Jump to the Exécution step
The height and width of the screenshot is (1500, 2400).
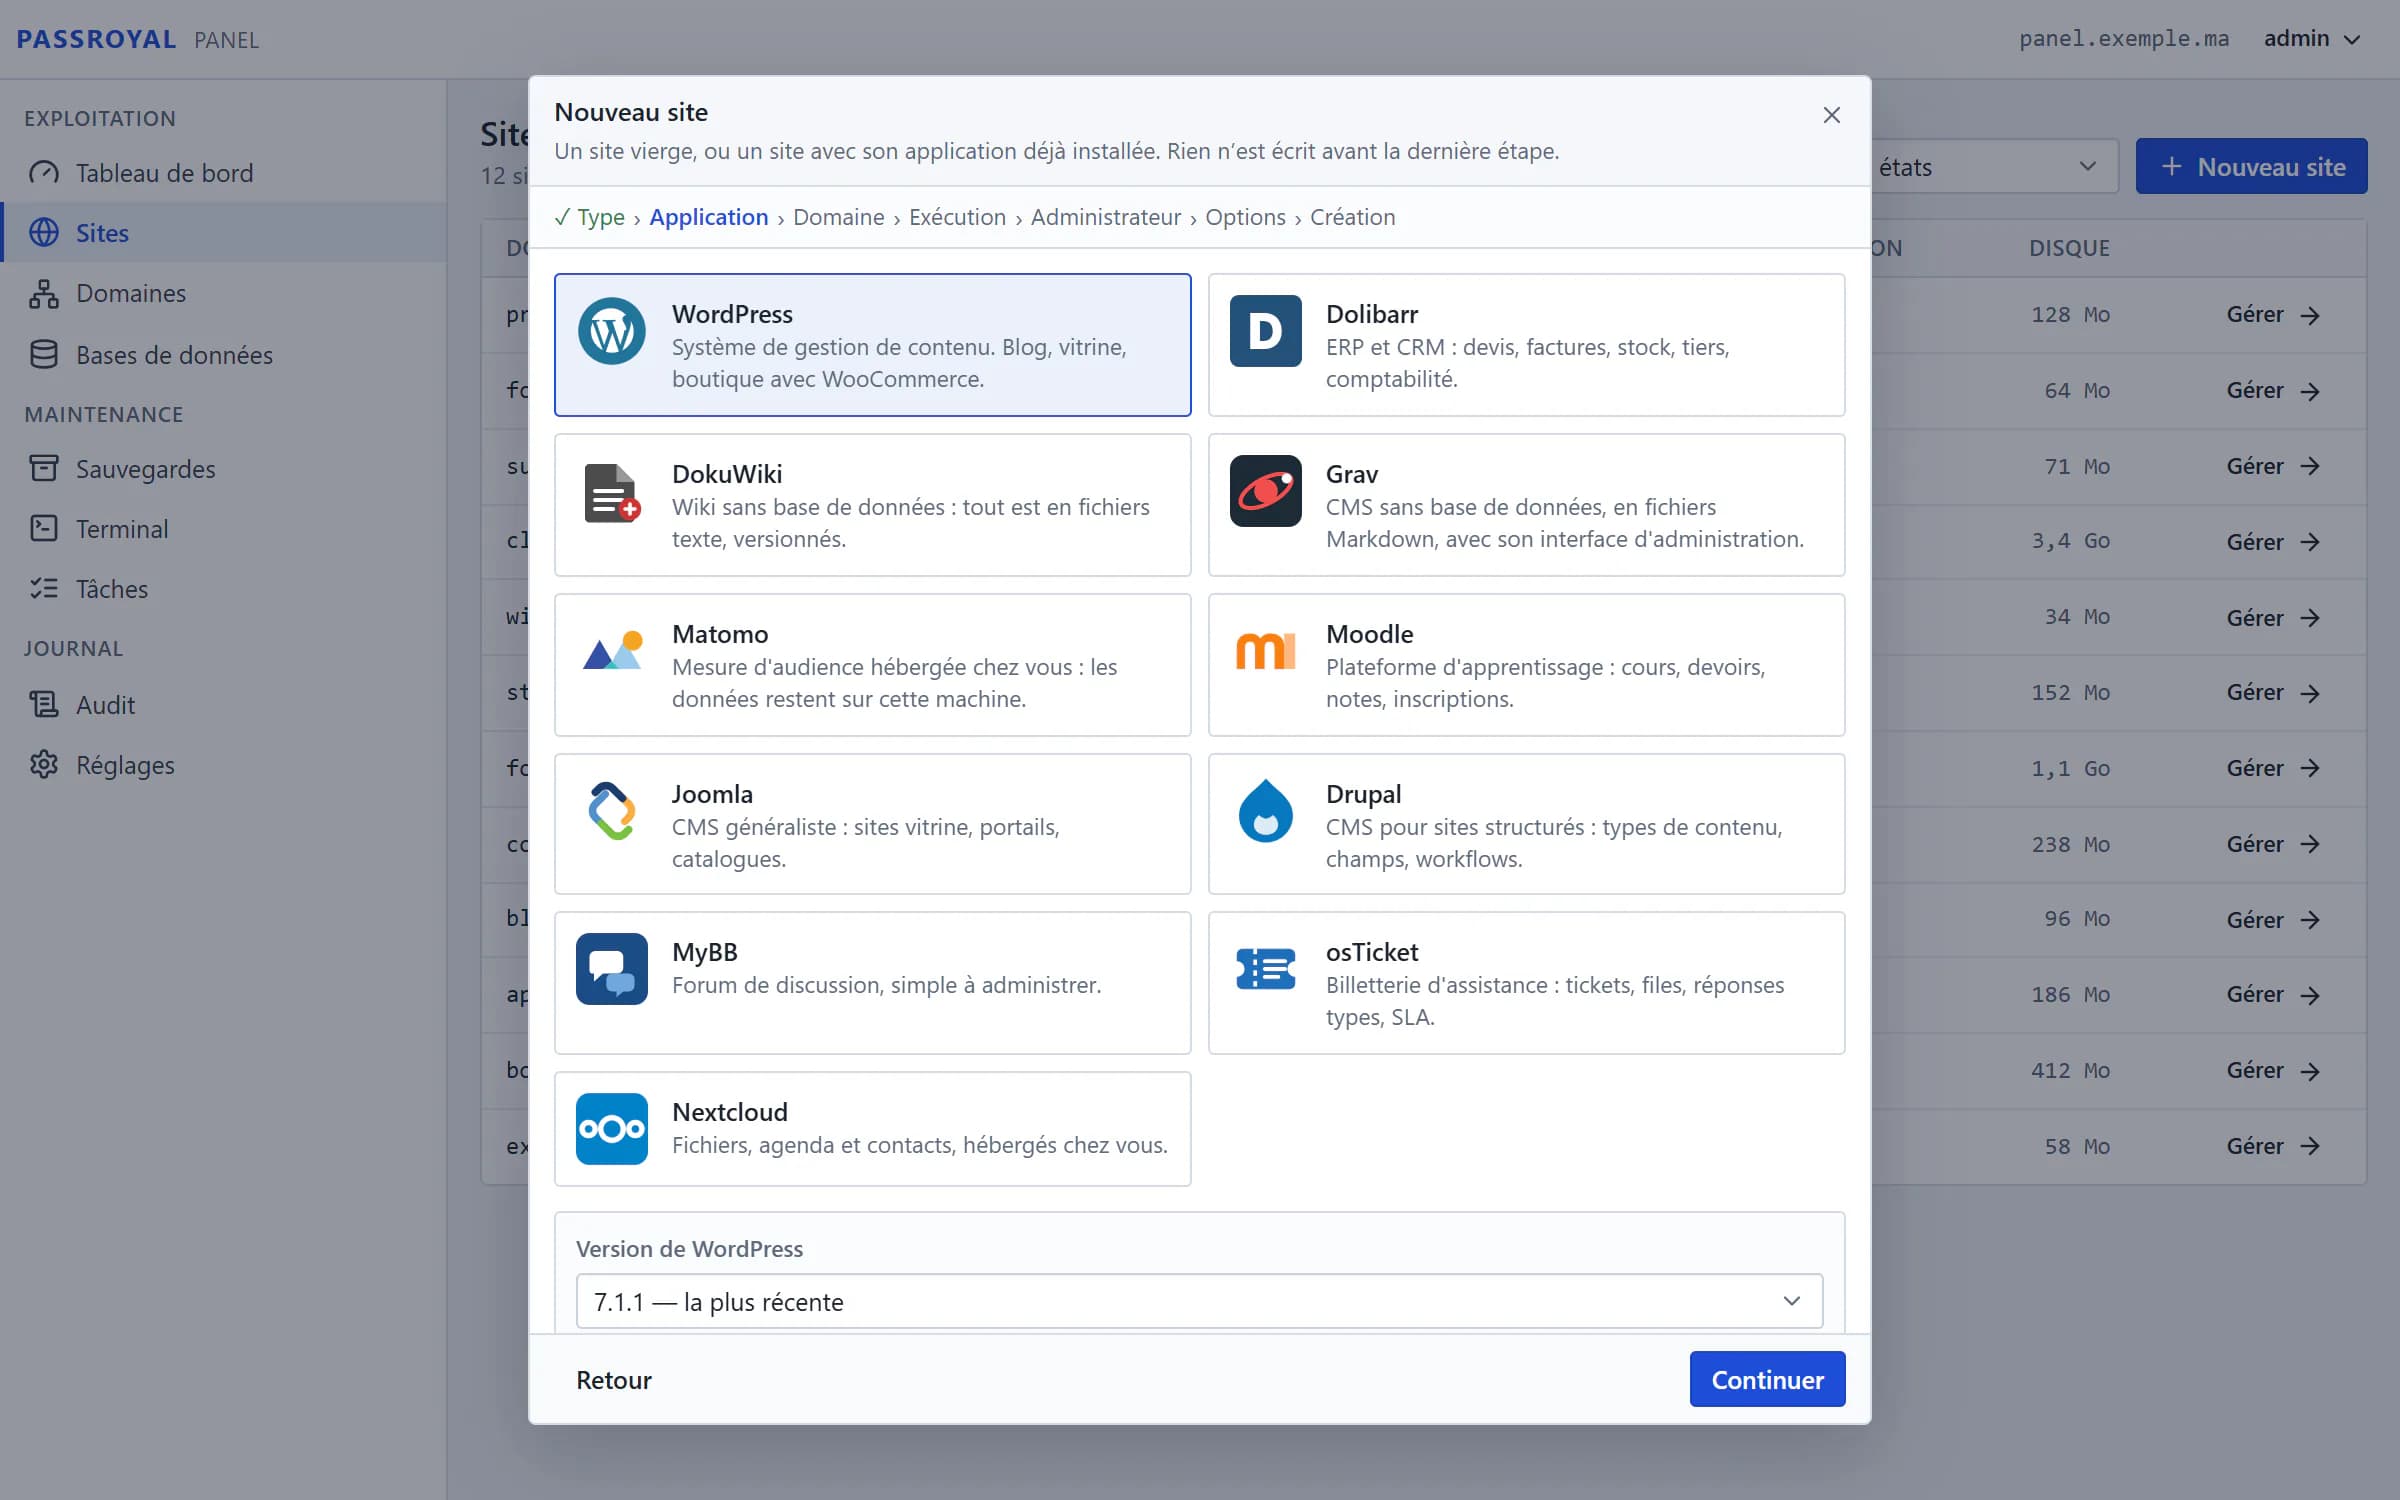pos(957,217)
